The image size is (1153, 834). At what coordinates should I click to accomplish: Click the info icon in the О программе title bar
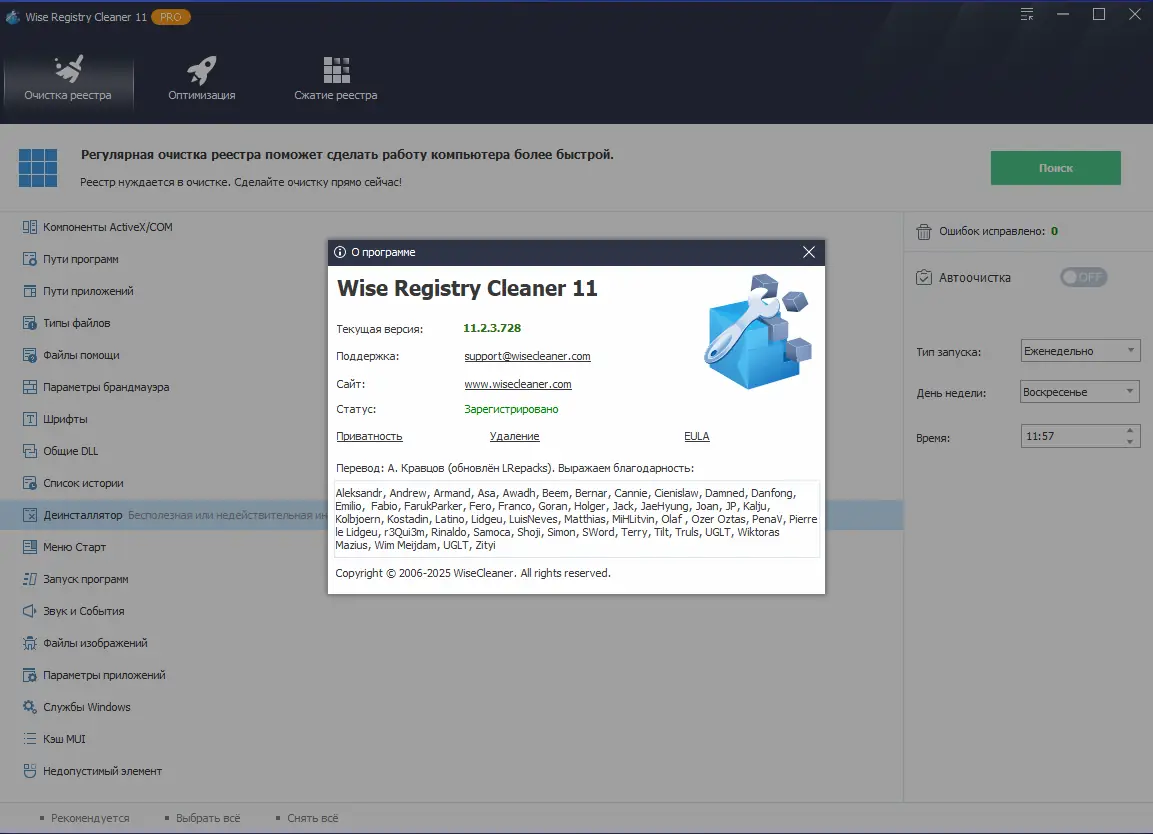point(340,252)
